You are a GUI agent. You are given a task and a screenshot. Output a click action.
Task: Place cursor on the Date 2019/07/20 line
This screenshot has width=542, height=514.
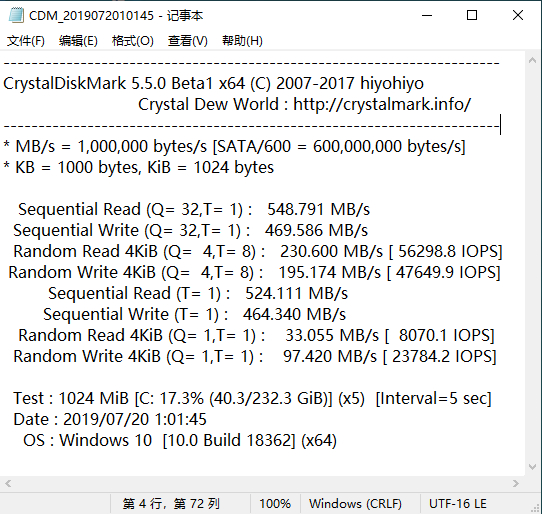point(110,419)
